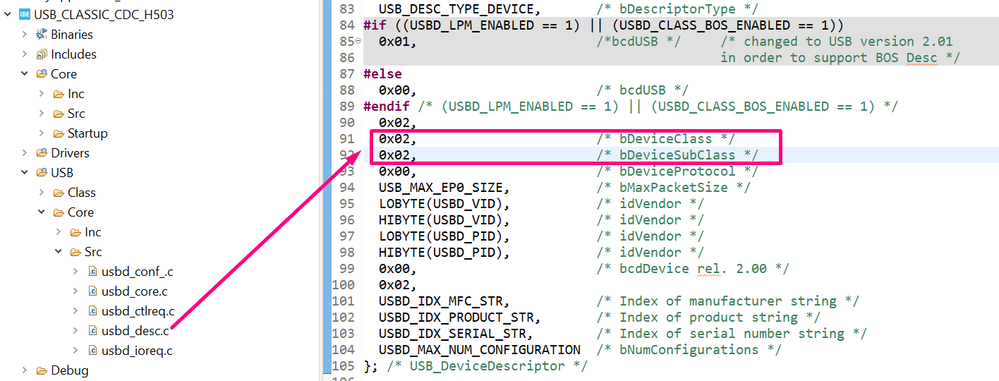Select usbd_ioreq.c in the tree
The image size is (999, 381).
pyautogui.click(x=137, y=350)
